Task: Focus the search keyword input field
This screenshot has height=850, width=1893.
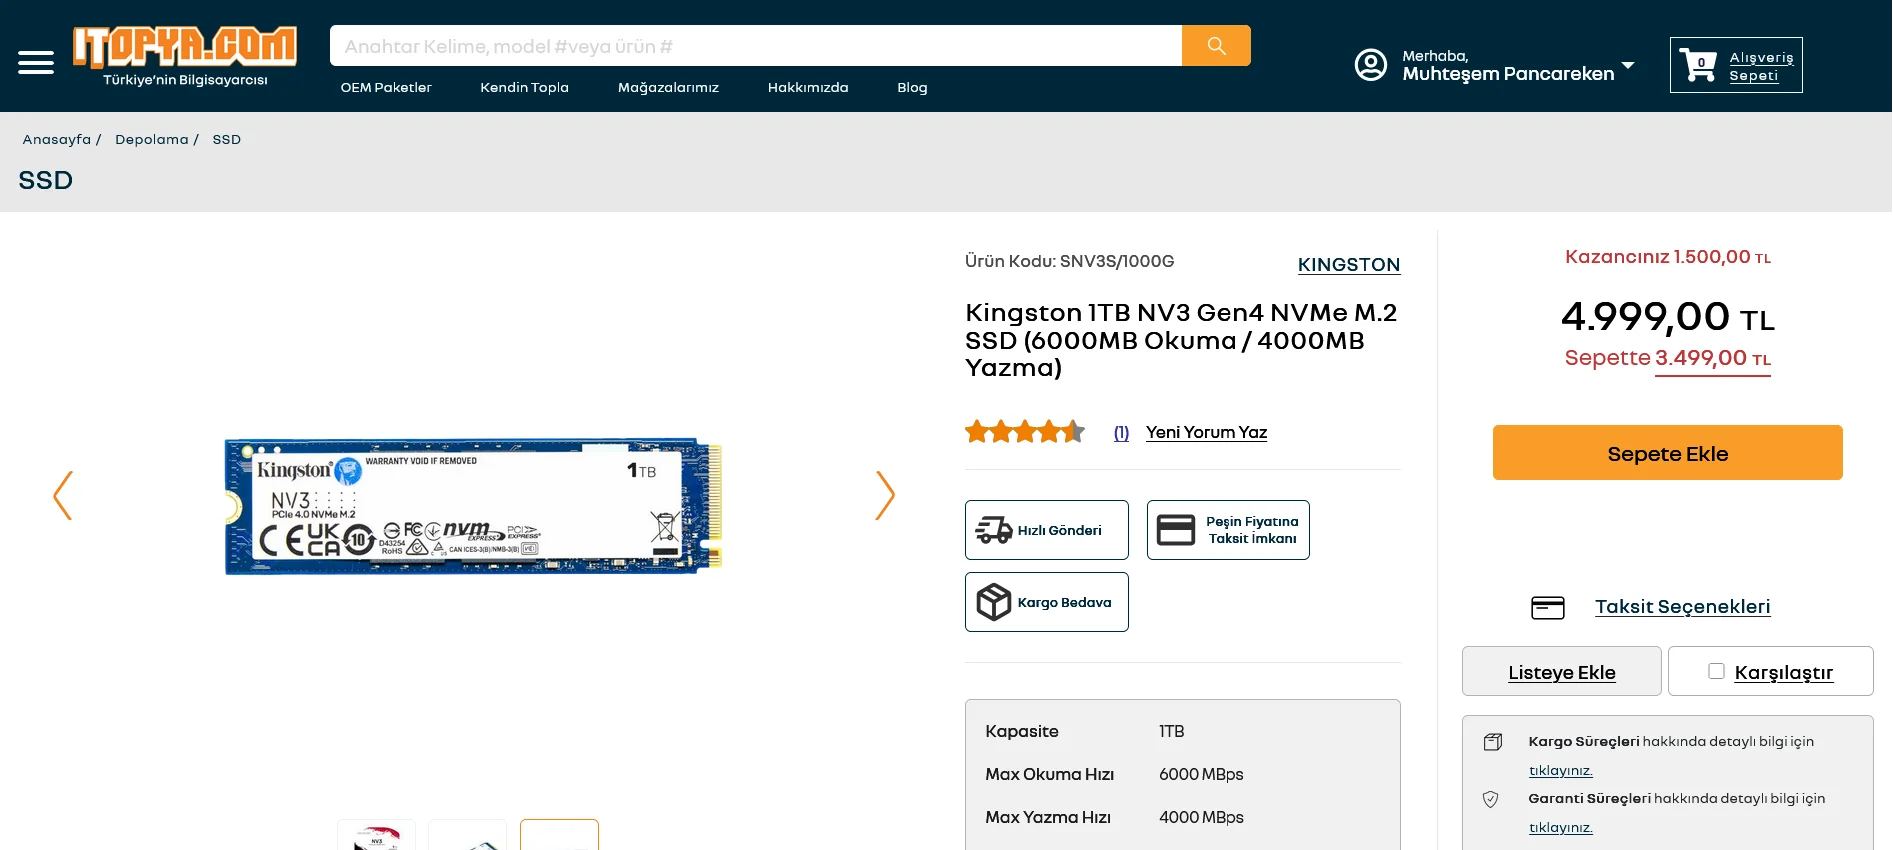Action: tap(756, 46)
